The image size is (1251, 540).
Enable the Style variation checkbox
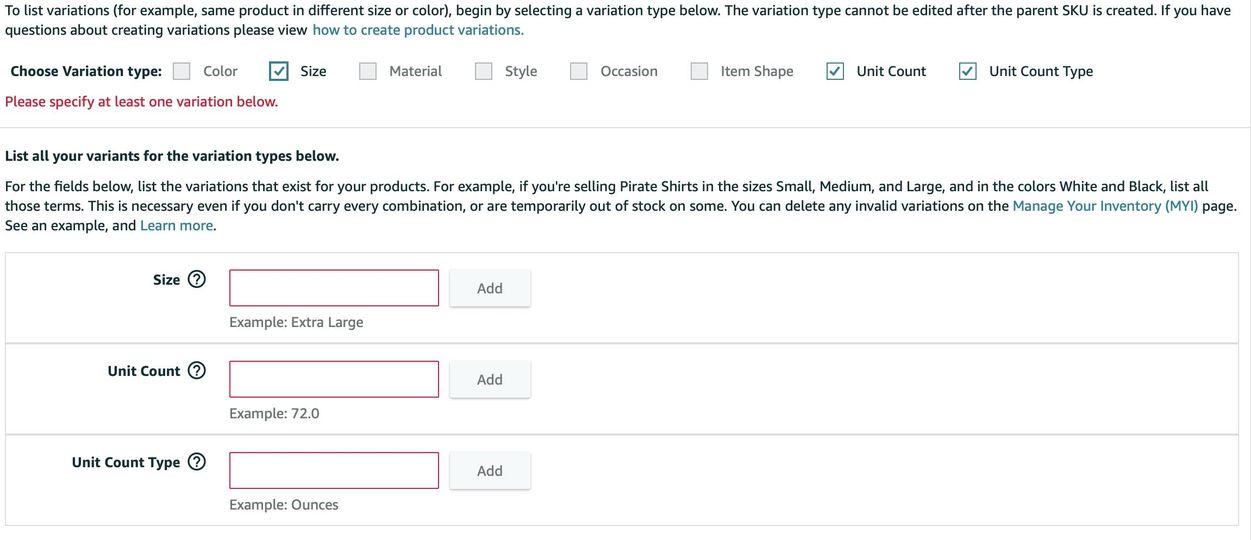(x=484, y=71)
